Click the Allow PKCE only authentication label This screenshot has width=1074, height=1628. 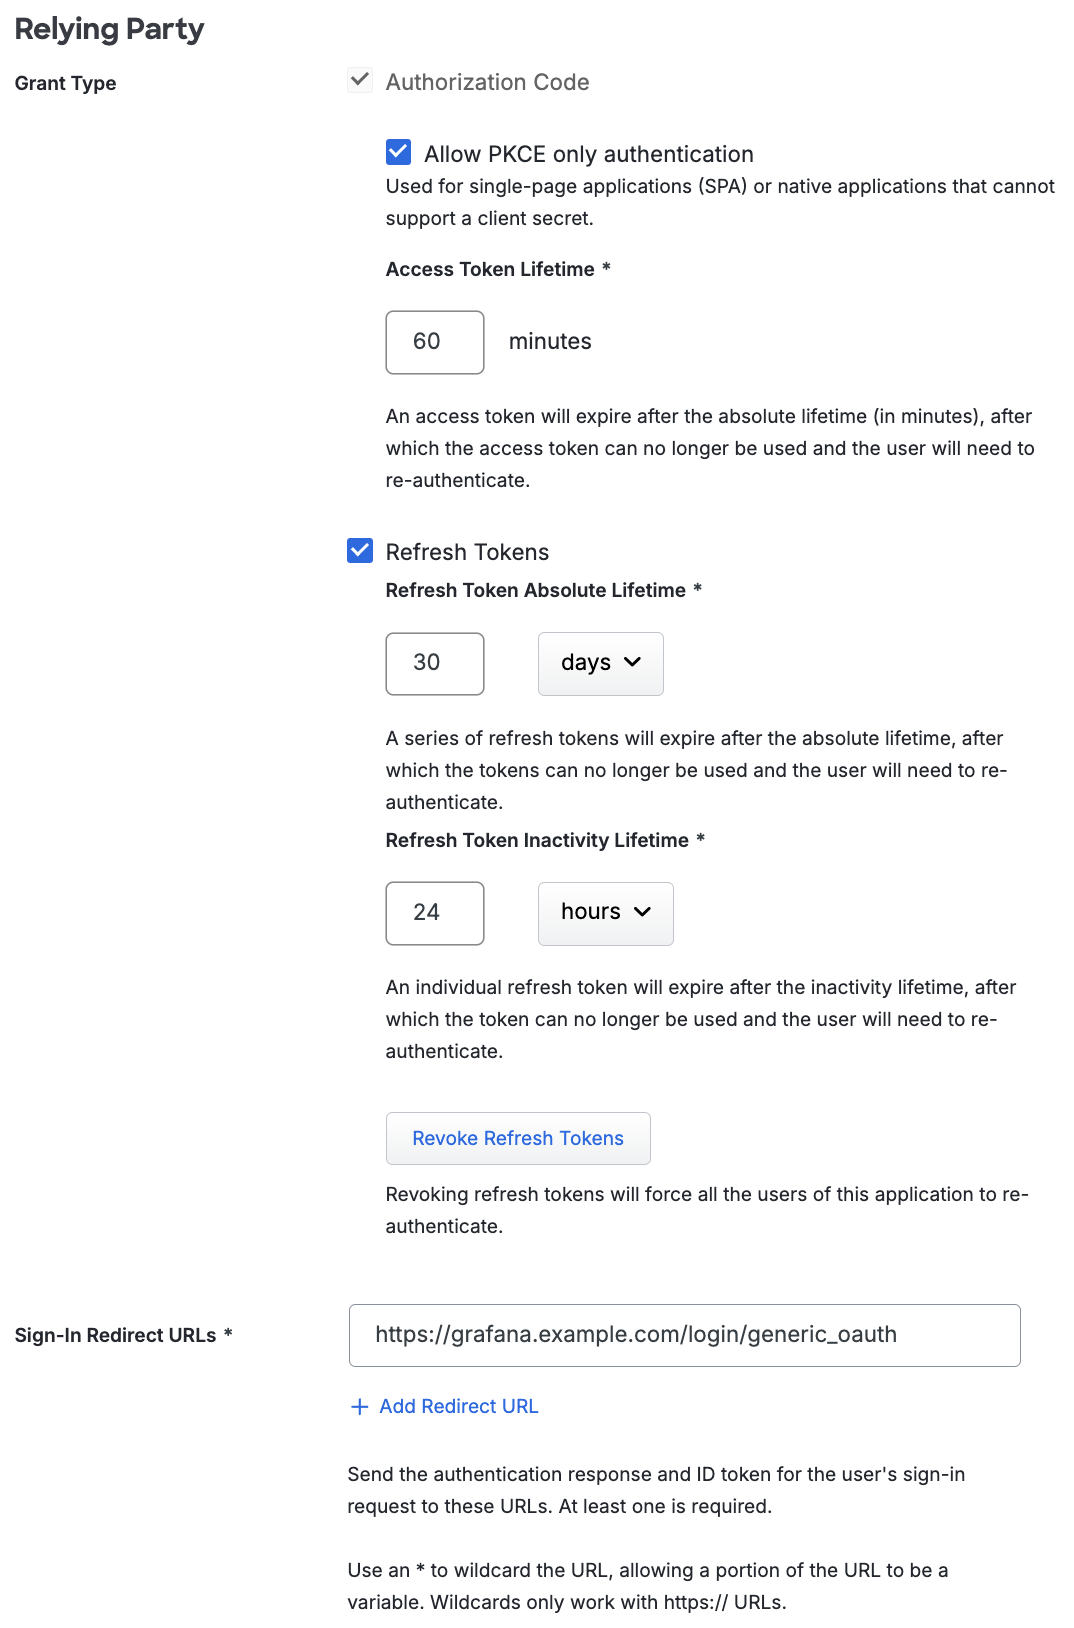pos(588,154)
